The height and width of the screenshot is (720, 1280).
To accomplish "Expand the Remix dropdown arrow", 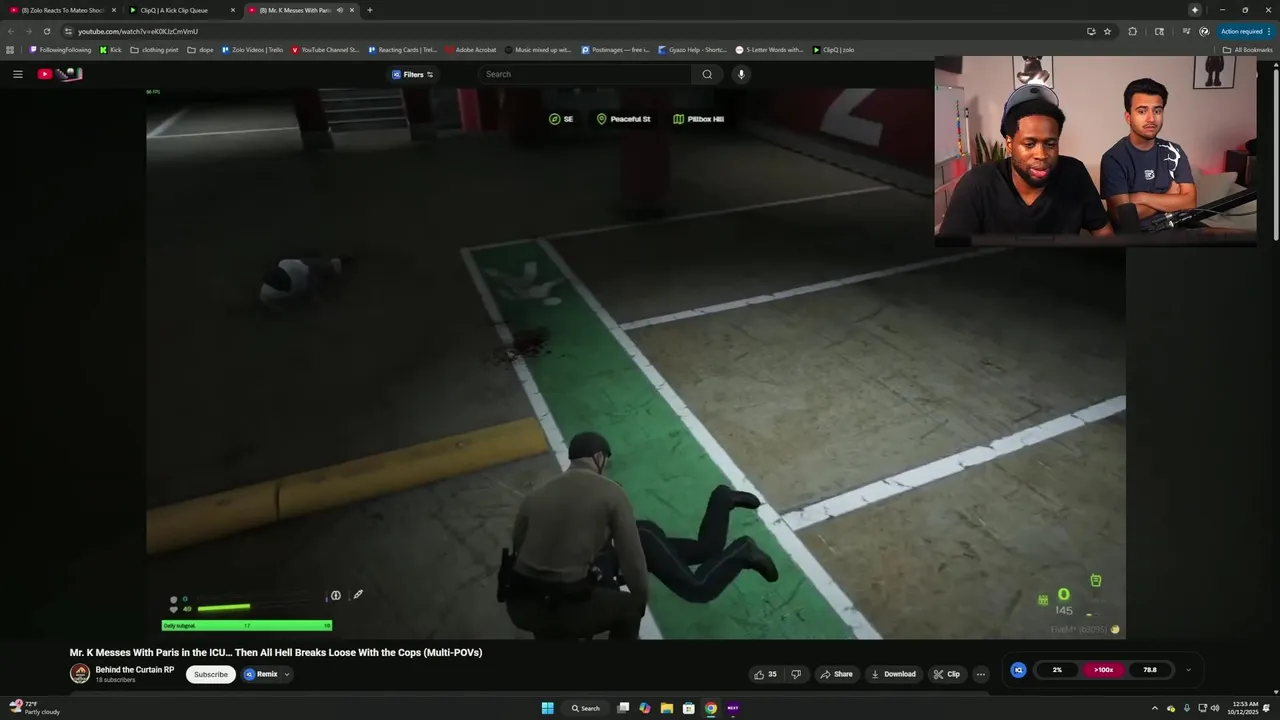I will point(287,674).
